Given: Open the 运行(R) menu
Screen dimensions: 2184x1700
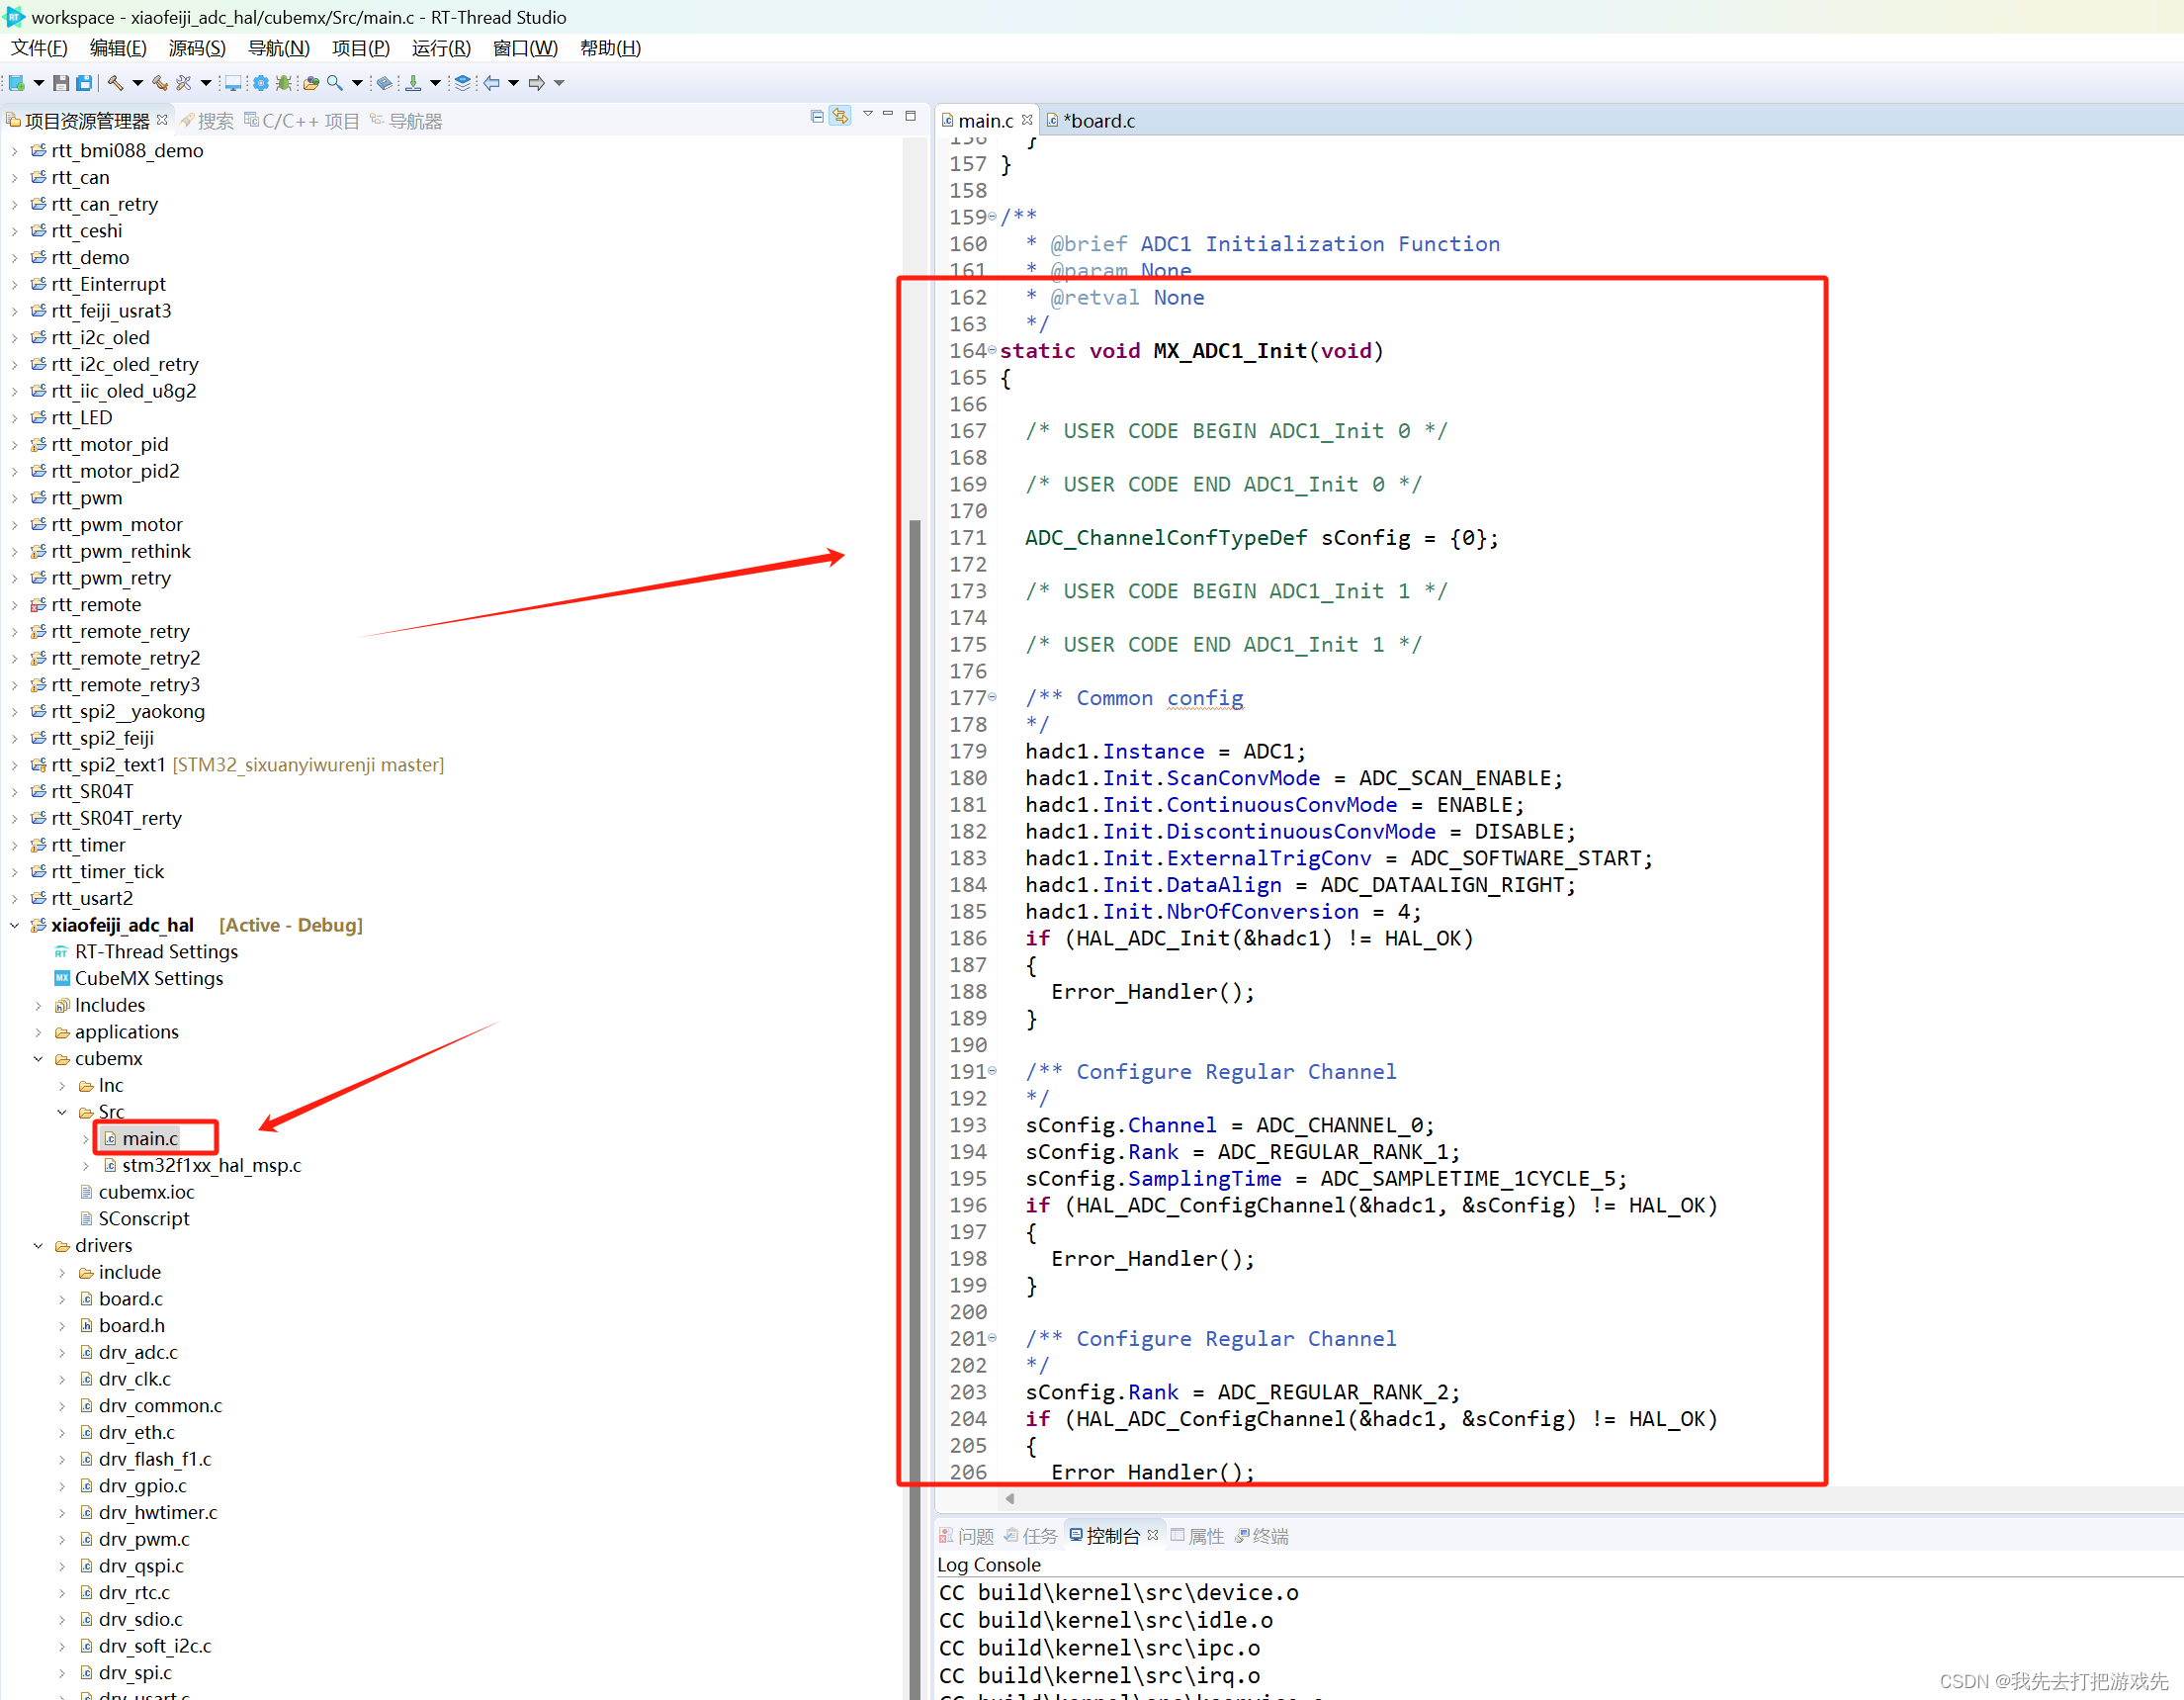Looking at the screenshot, I should tap(441, 48).
